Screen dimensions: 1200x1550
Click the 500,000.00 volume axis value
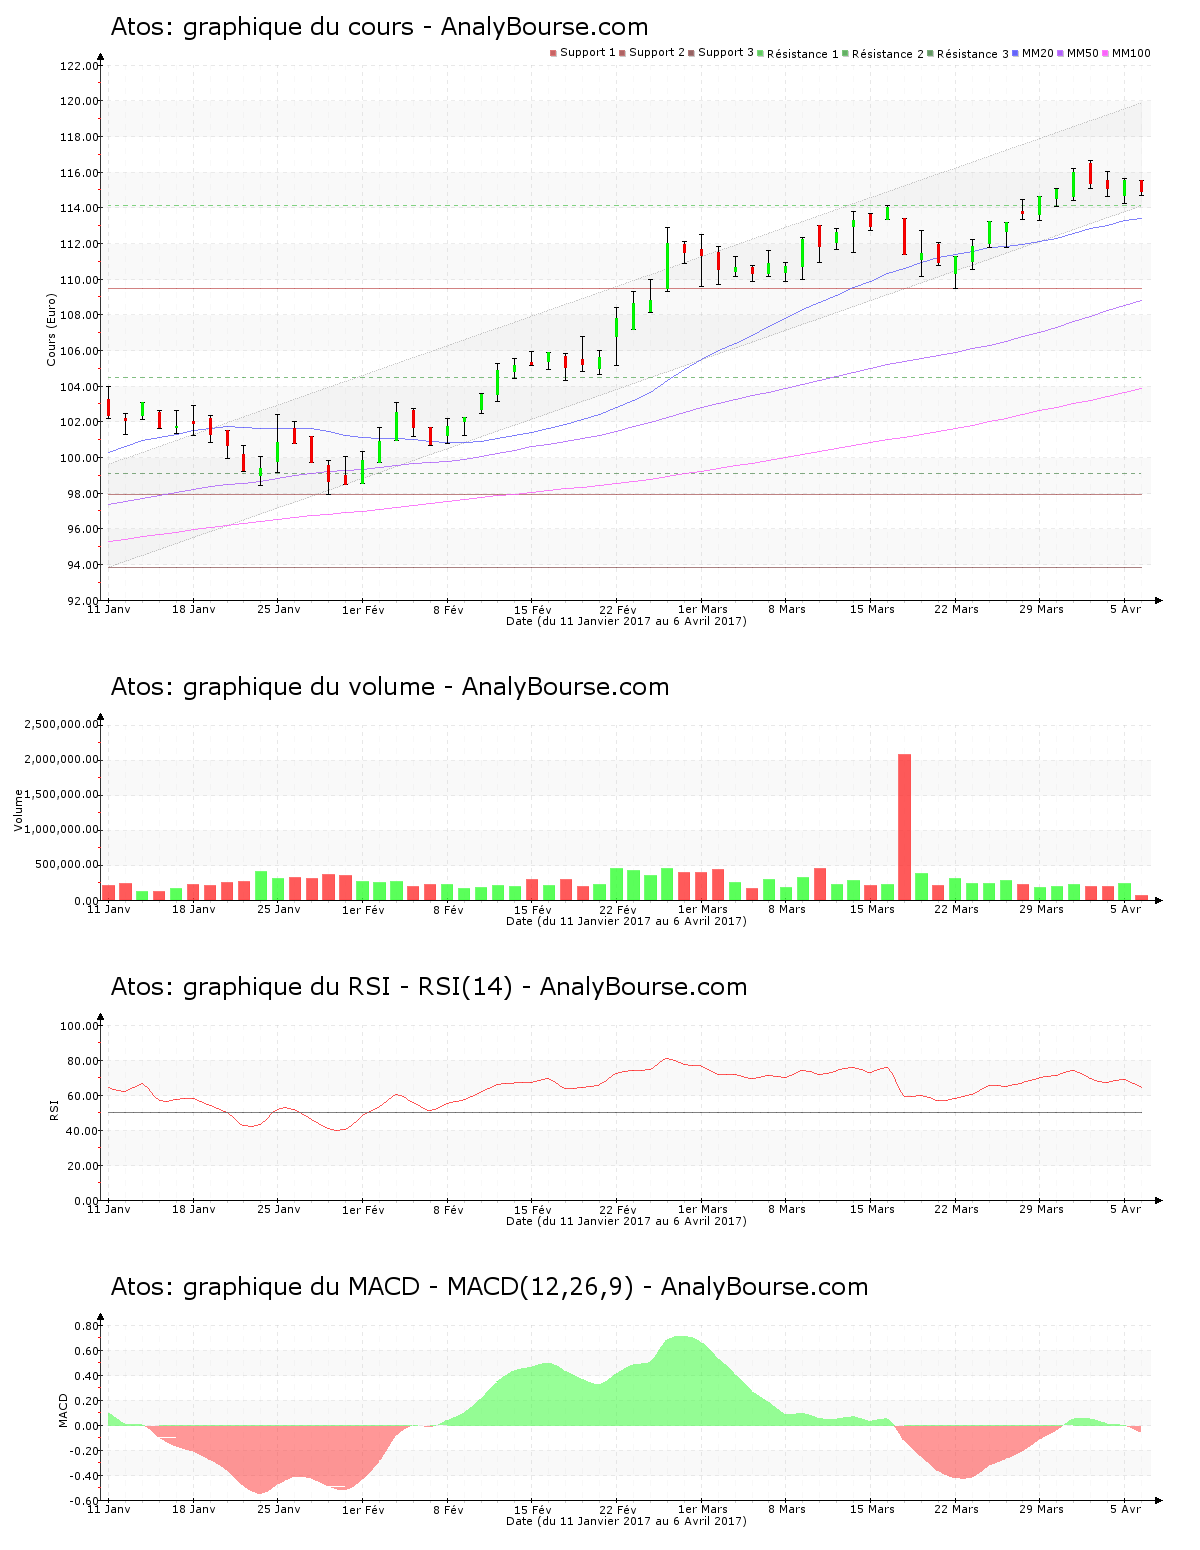(x=66, y=864)
